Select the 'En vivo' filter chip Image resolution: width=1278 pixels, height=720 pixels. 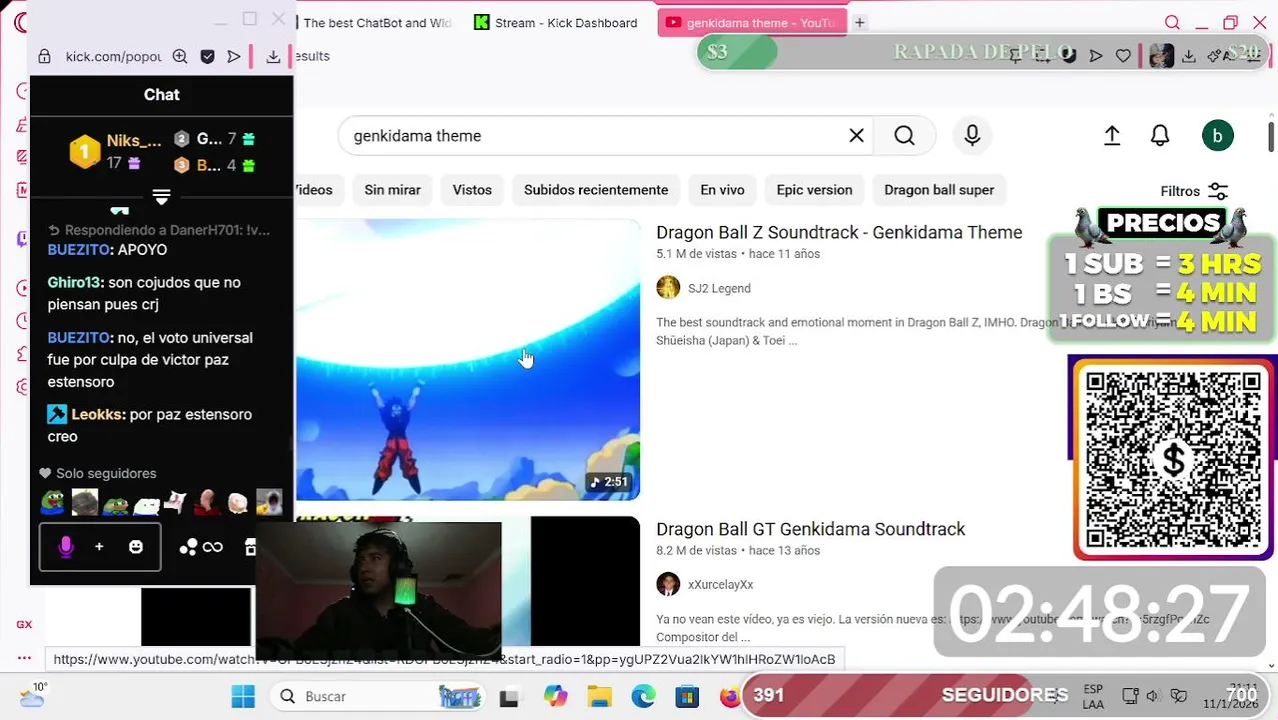(x=722, y=190)
